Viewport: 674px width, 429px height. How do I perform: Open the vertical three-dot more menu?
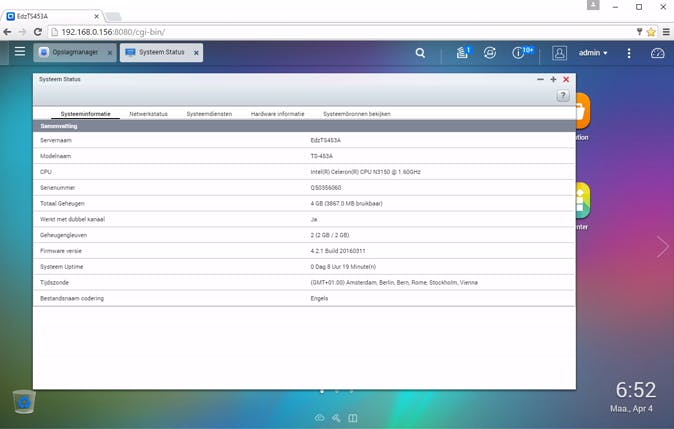point(629,53)
